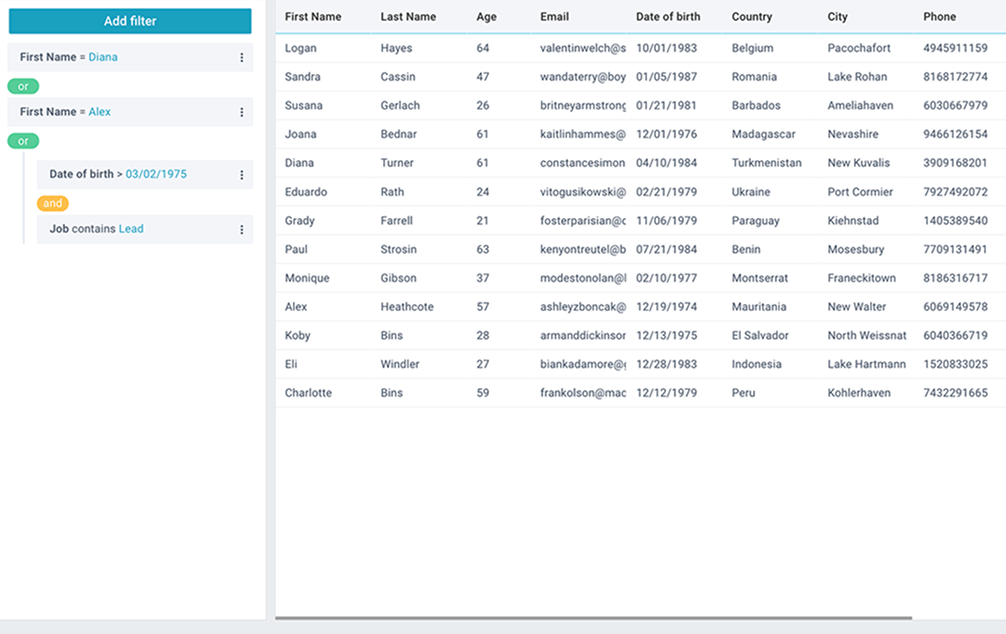
Task: Sort by Email column header
Action: click(554, 17)
